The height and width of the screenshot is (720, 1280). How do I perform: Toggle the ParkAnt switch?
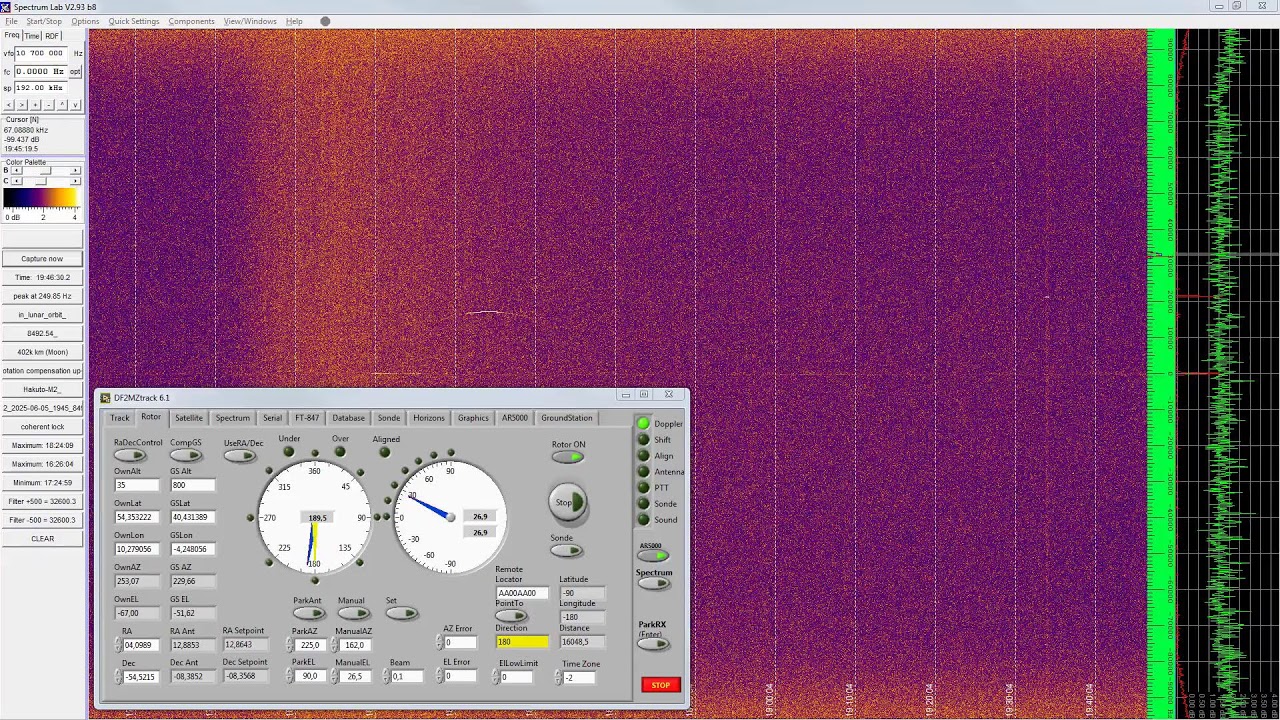point(308,613)
